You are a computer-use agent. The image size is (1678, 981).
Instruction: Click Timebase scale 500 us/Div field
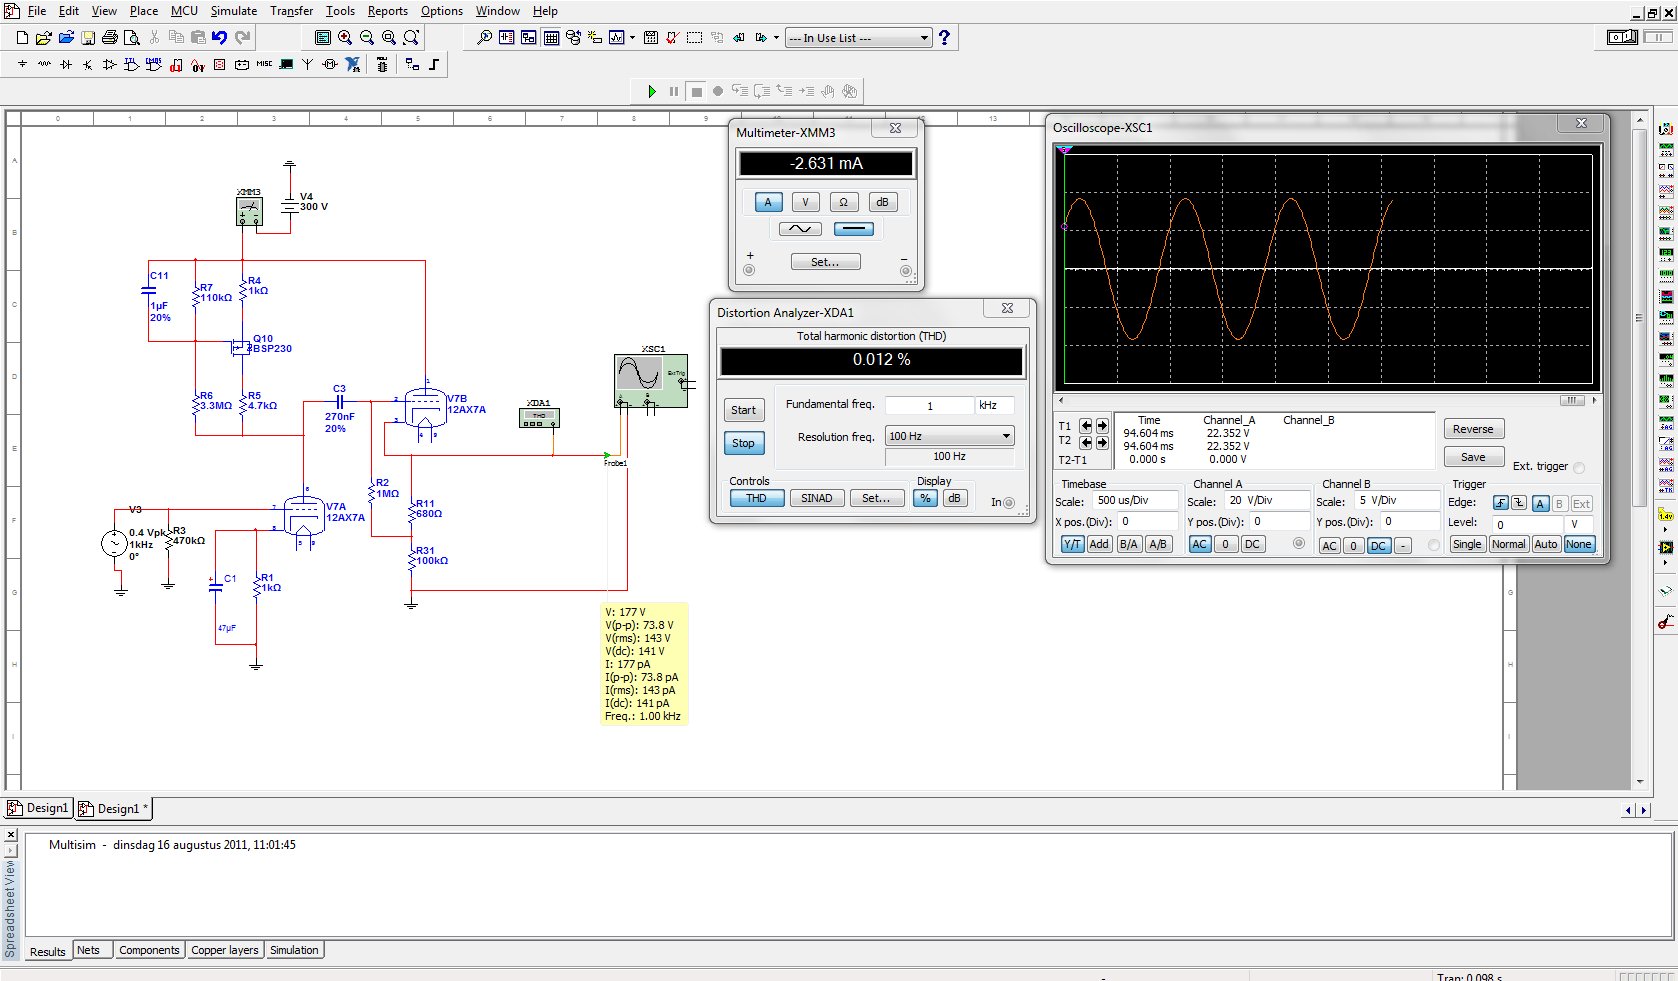[1136, 500]
